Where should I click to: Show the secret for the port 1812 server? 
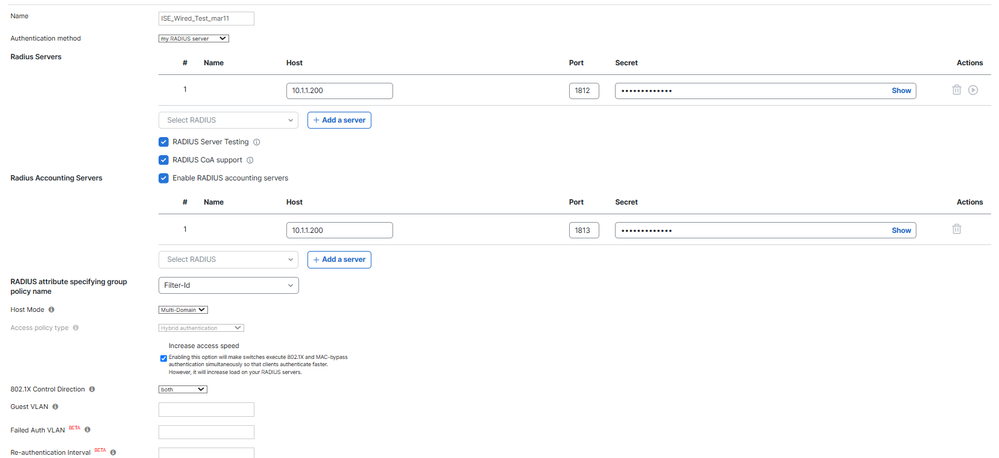[x=901, y=91]
